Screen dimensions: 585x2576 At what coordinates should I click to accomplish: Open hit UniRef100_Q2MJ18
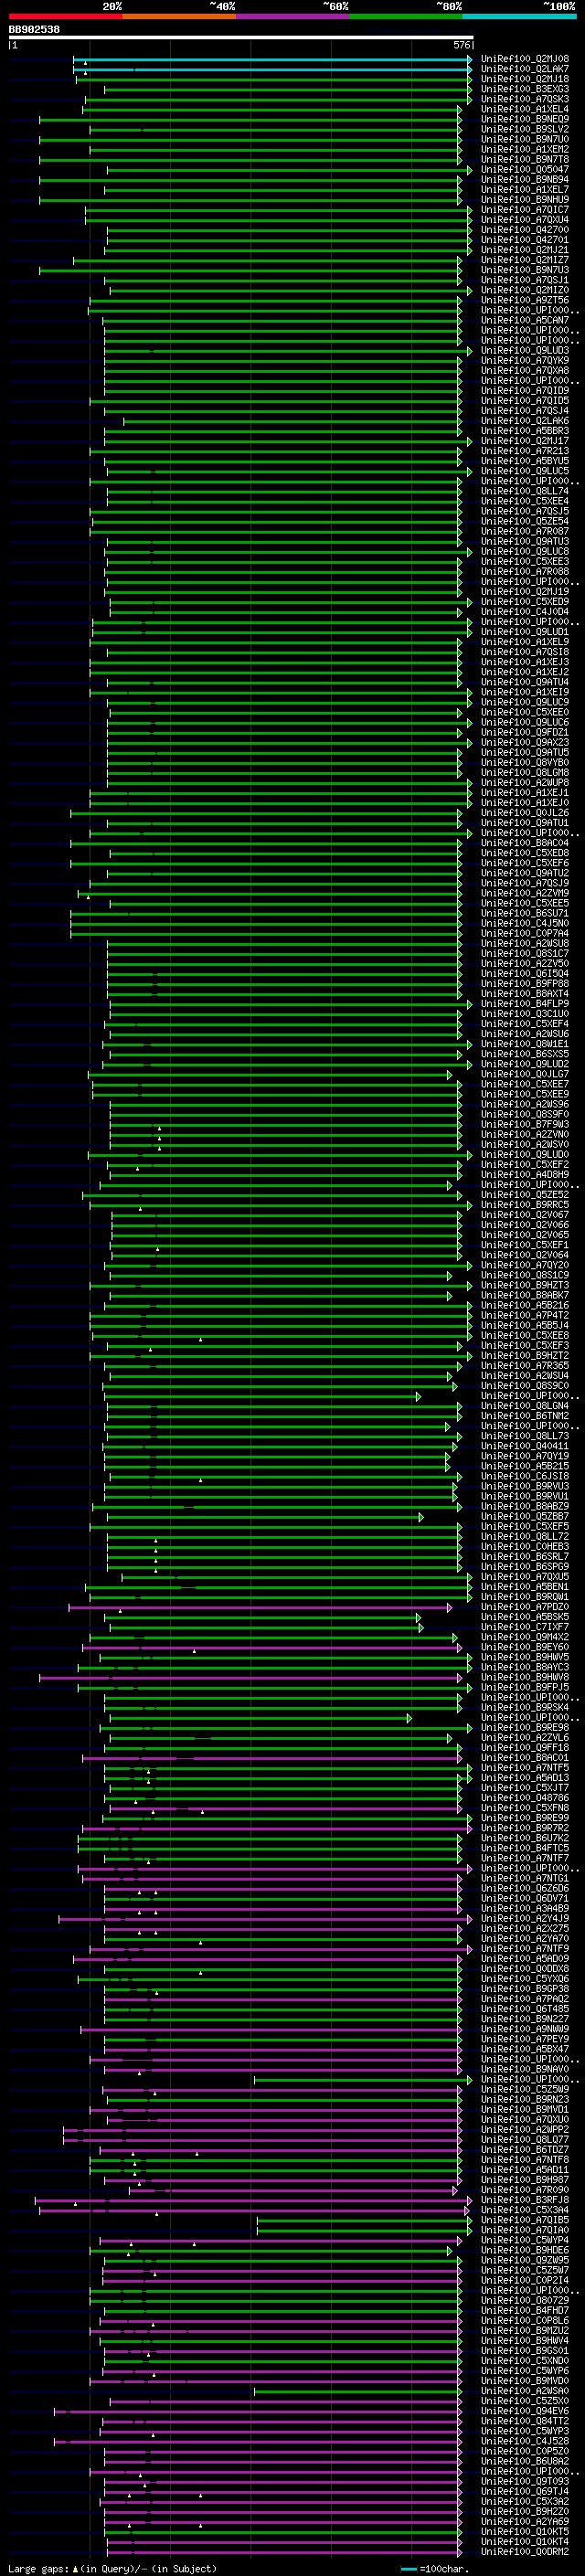pyautogui.click(x=525, y=79)
